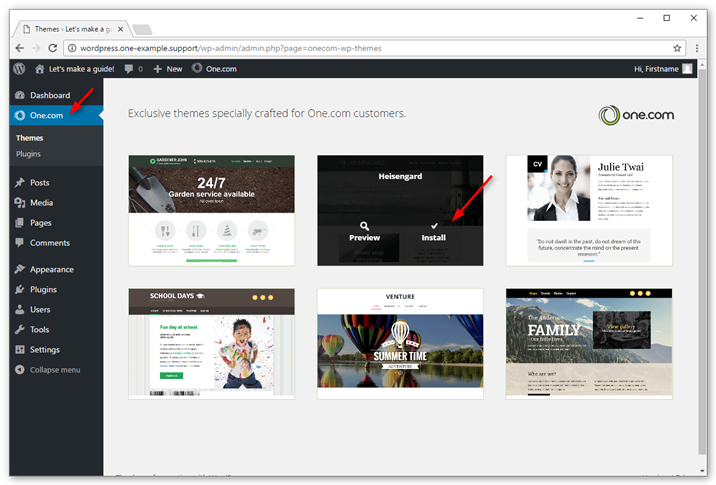Click the Pages icon in sidebar
The width and height of the screenshot is (716, 485).
pyautogui.click(x=20, y=222)
